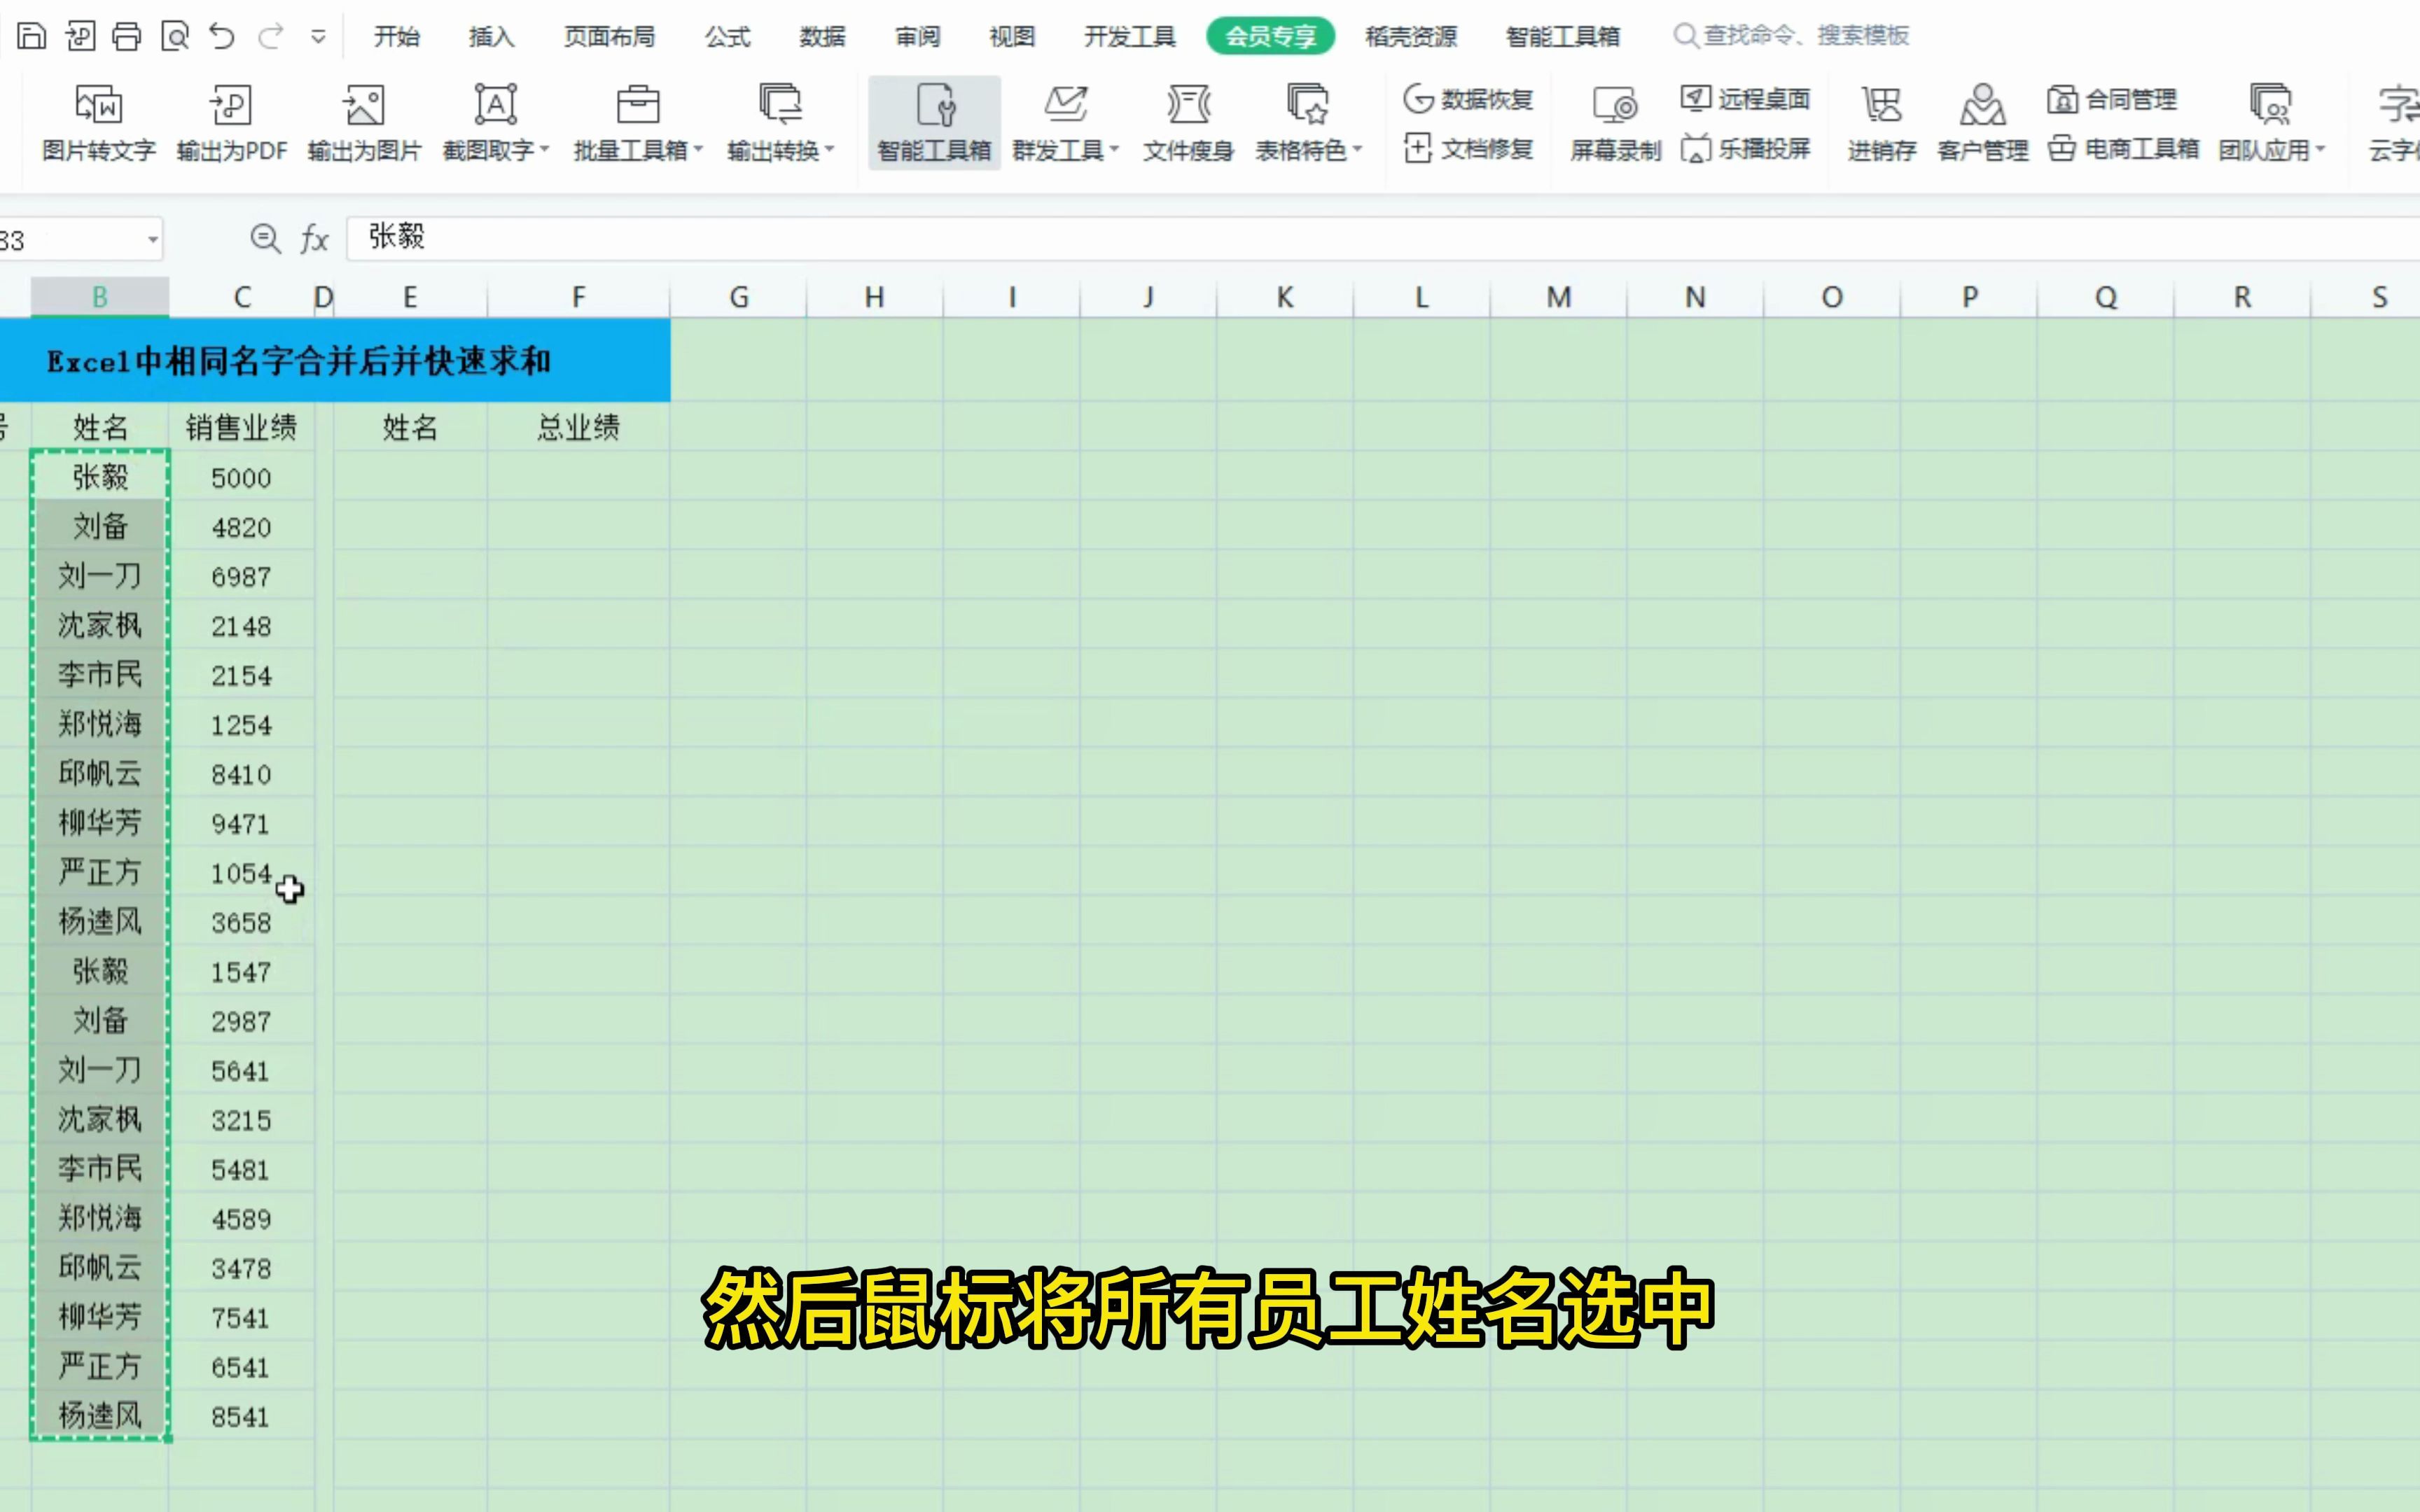Click the Undo arrow icon
Screen dimensions: 2420x1512
click(222, 36)
